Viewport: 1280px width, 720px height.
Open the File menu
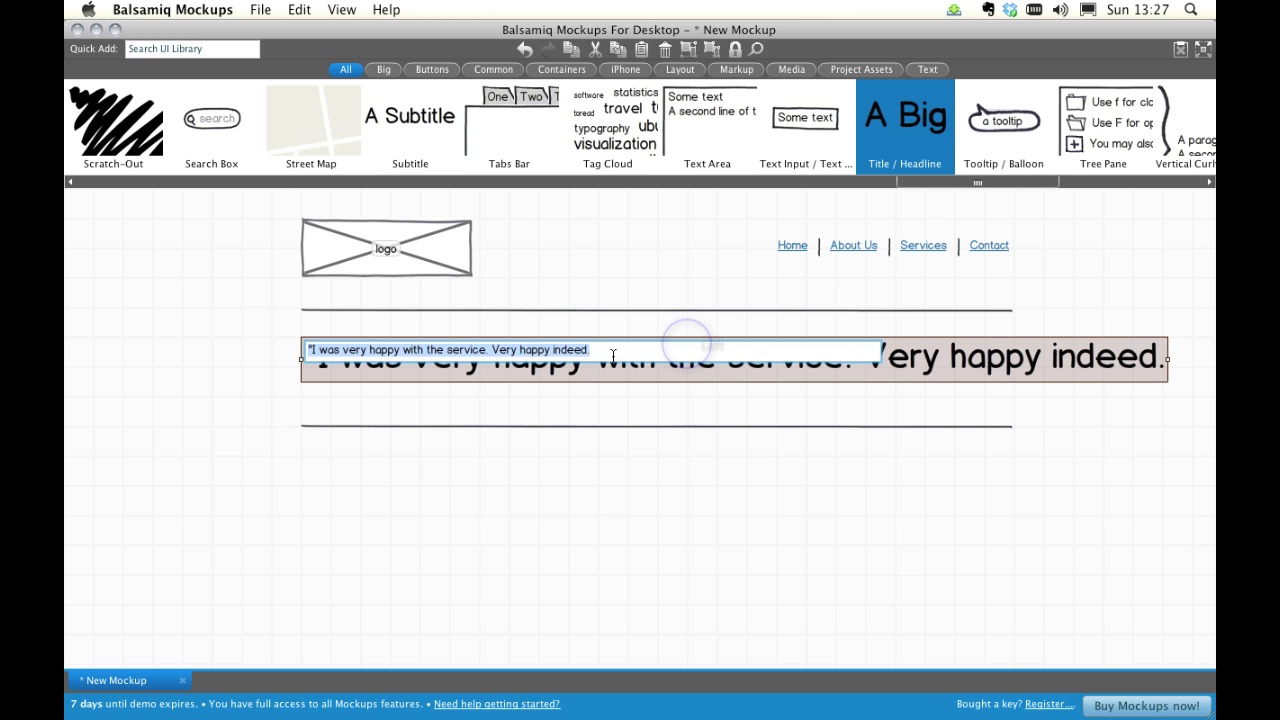click(x=260, y=9)
